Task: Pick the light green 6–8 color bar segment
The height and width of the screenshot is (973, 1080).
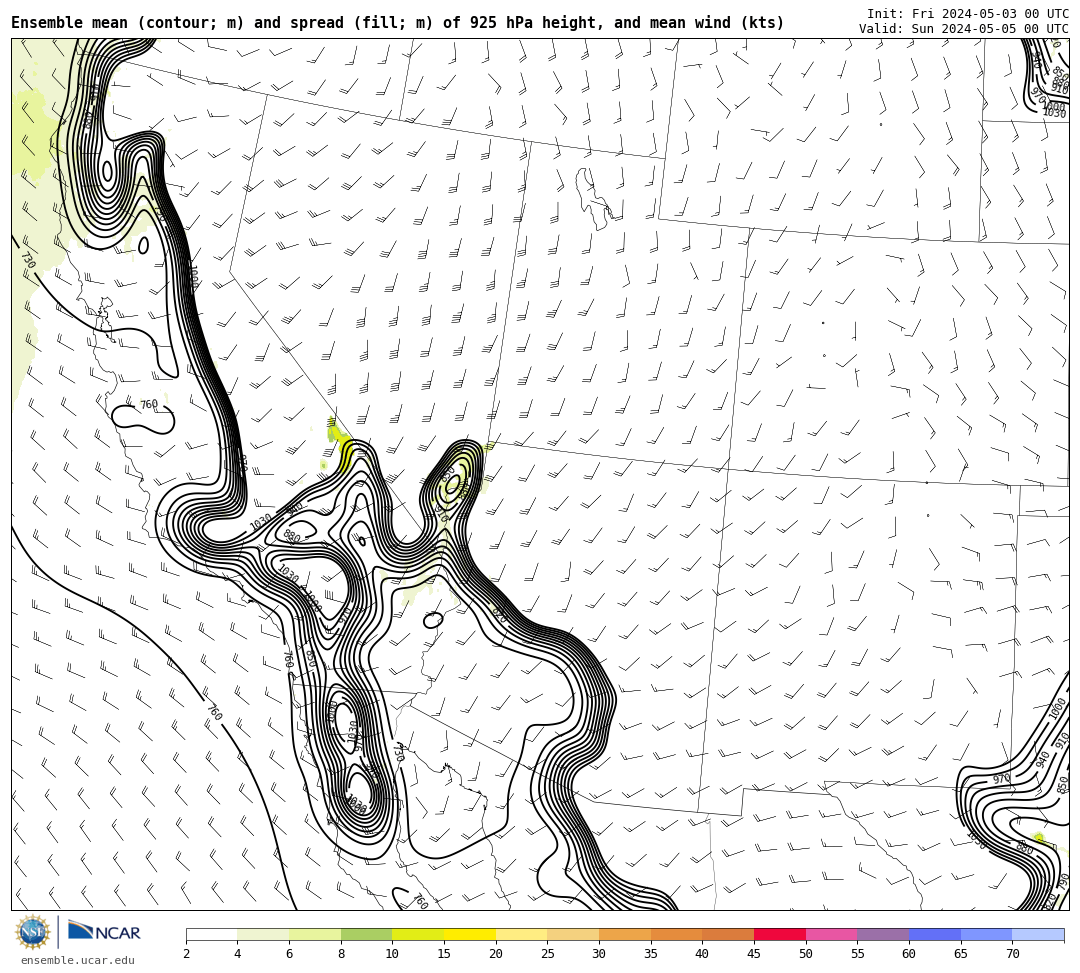Action: [315, 934]
